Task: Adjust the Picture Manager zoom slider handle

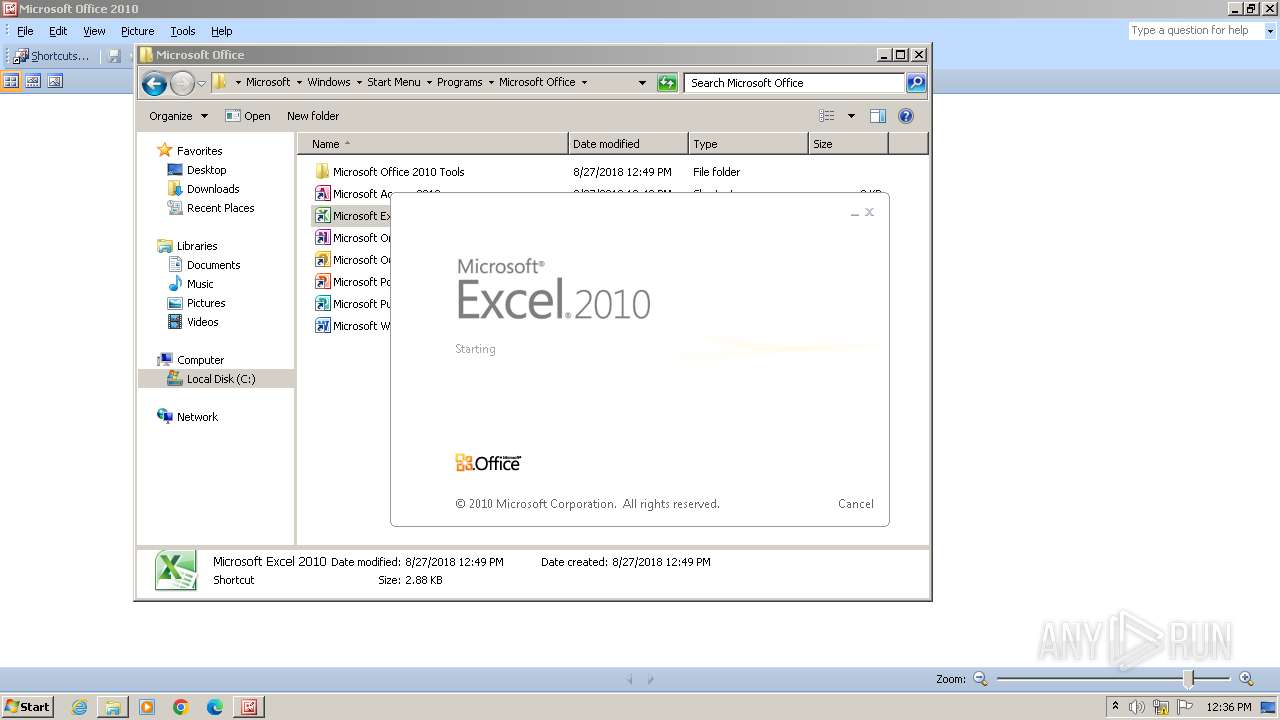Action: 1189,679
